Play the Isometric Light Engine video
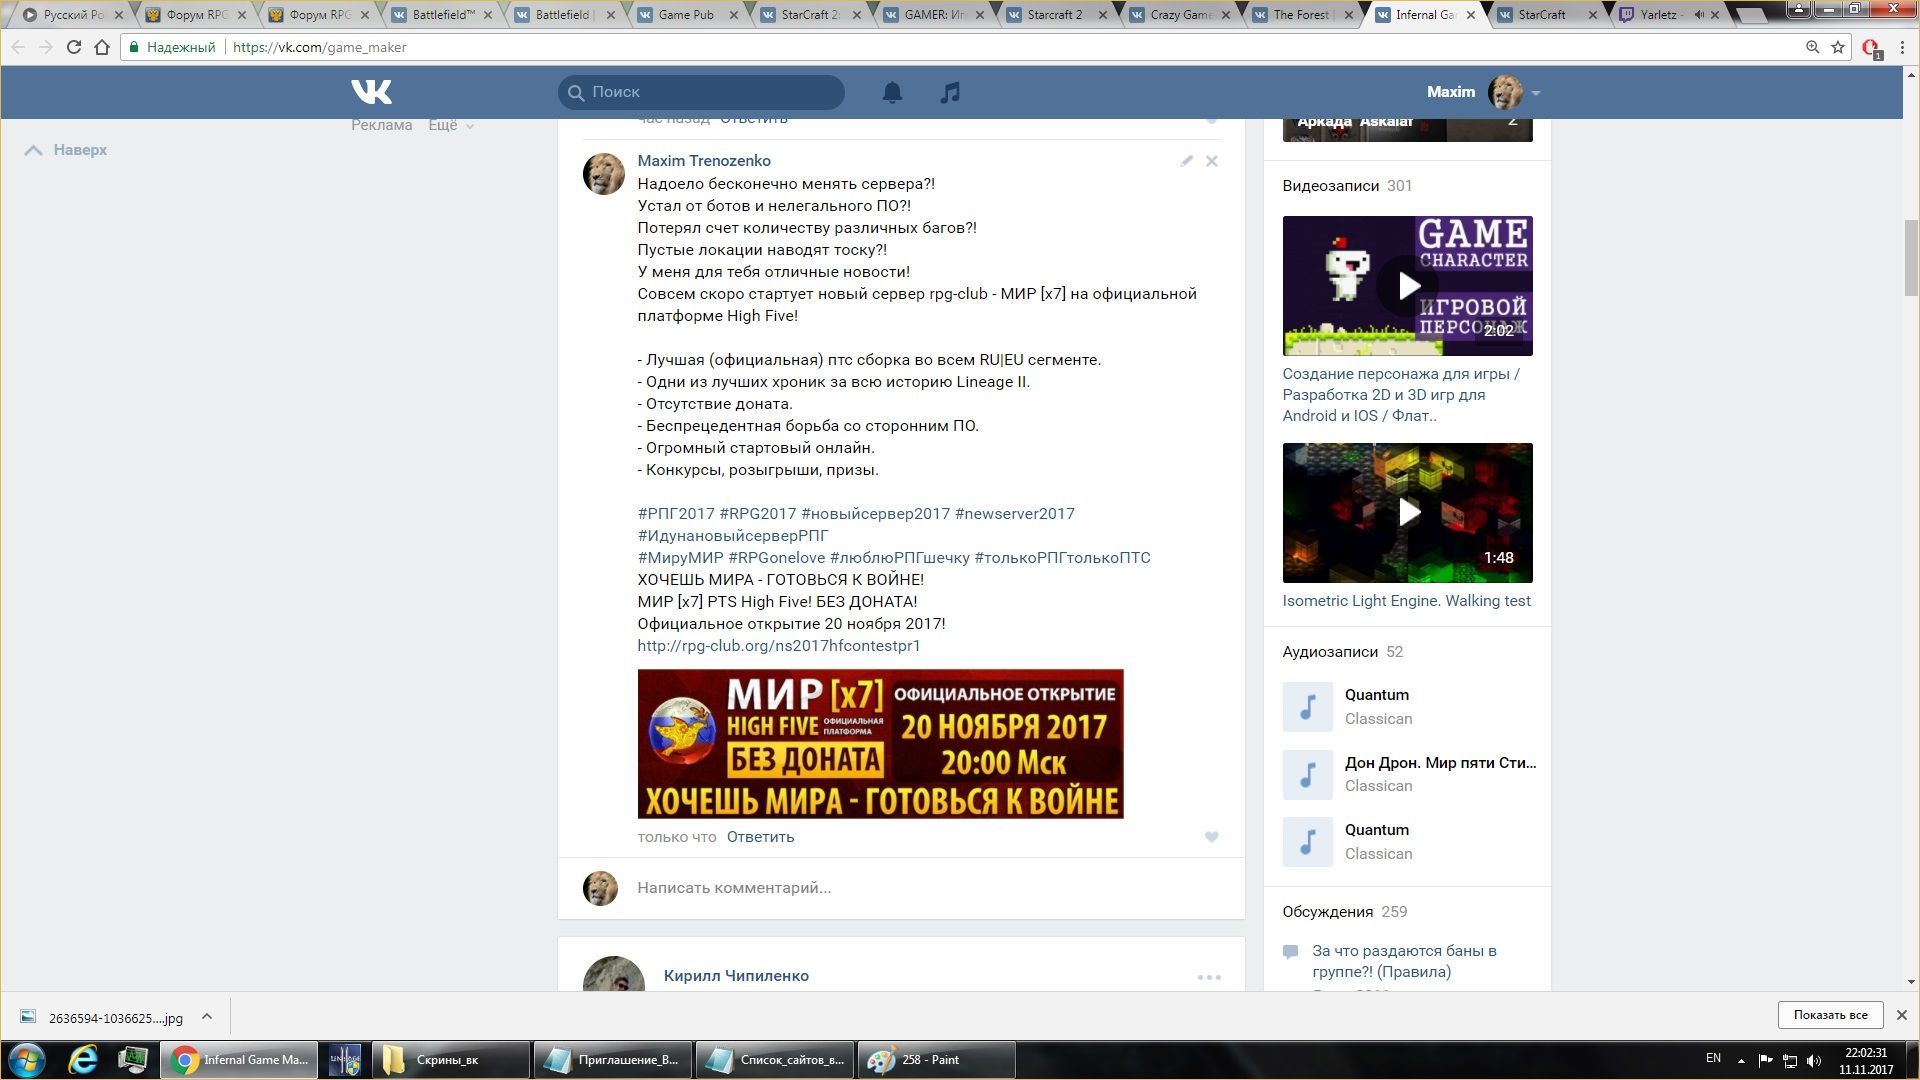The width and height of the screenshot is (1920, 1080). coord(1407,512)
